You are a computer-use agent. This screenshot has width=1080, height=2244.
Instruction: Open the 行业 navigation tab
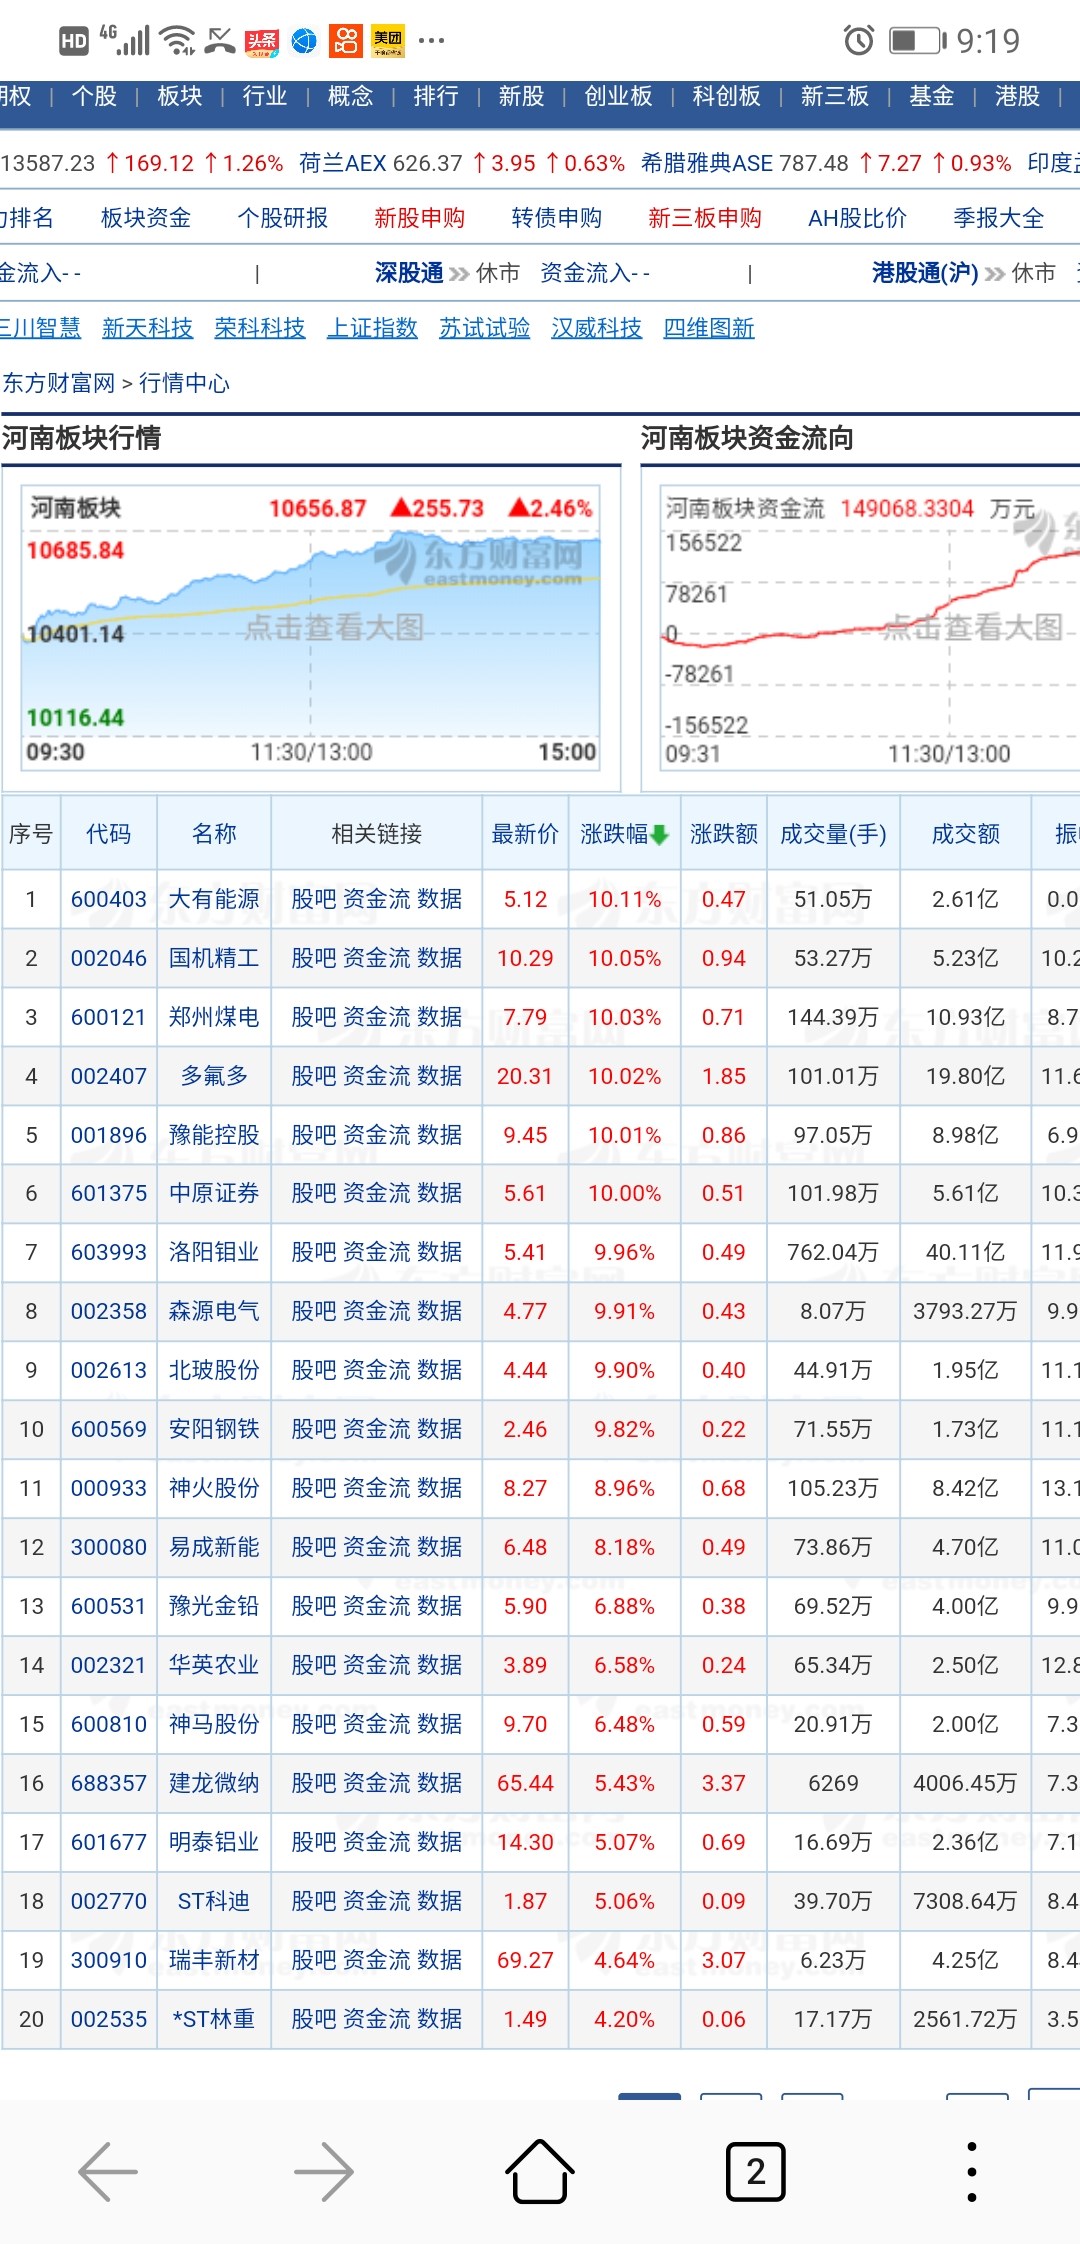coord(265,96)
